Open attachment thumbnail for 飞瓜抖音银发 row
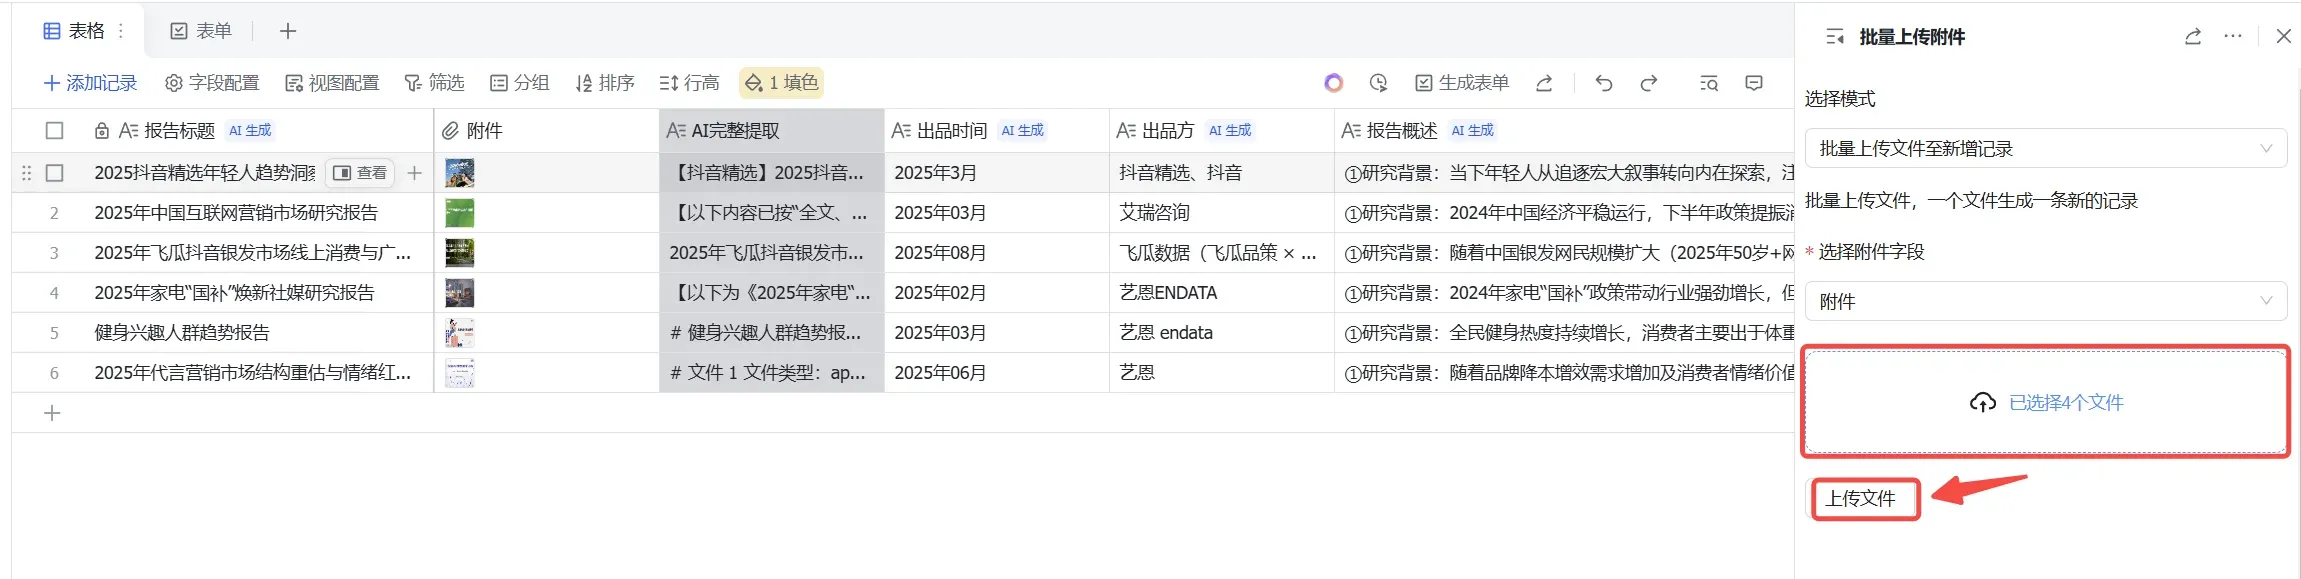Image resolution: width=2301 pixels, height=579 pixels. 459,253
